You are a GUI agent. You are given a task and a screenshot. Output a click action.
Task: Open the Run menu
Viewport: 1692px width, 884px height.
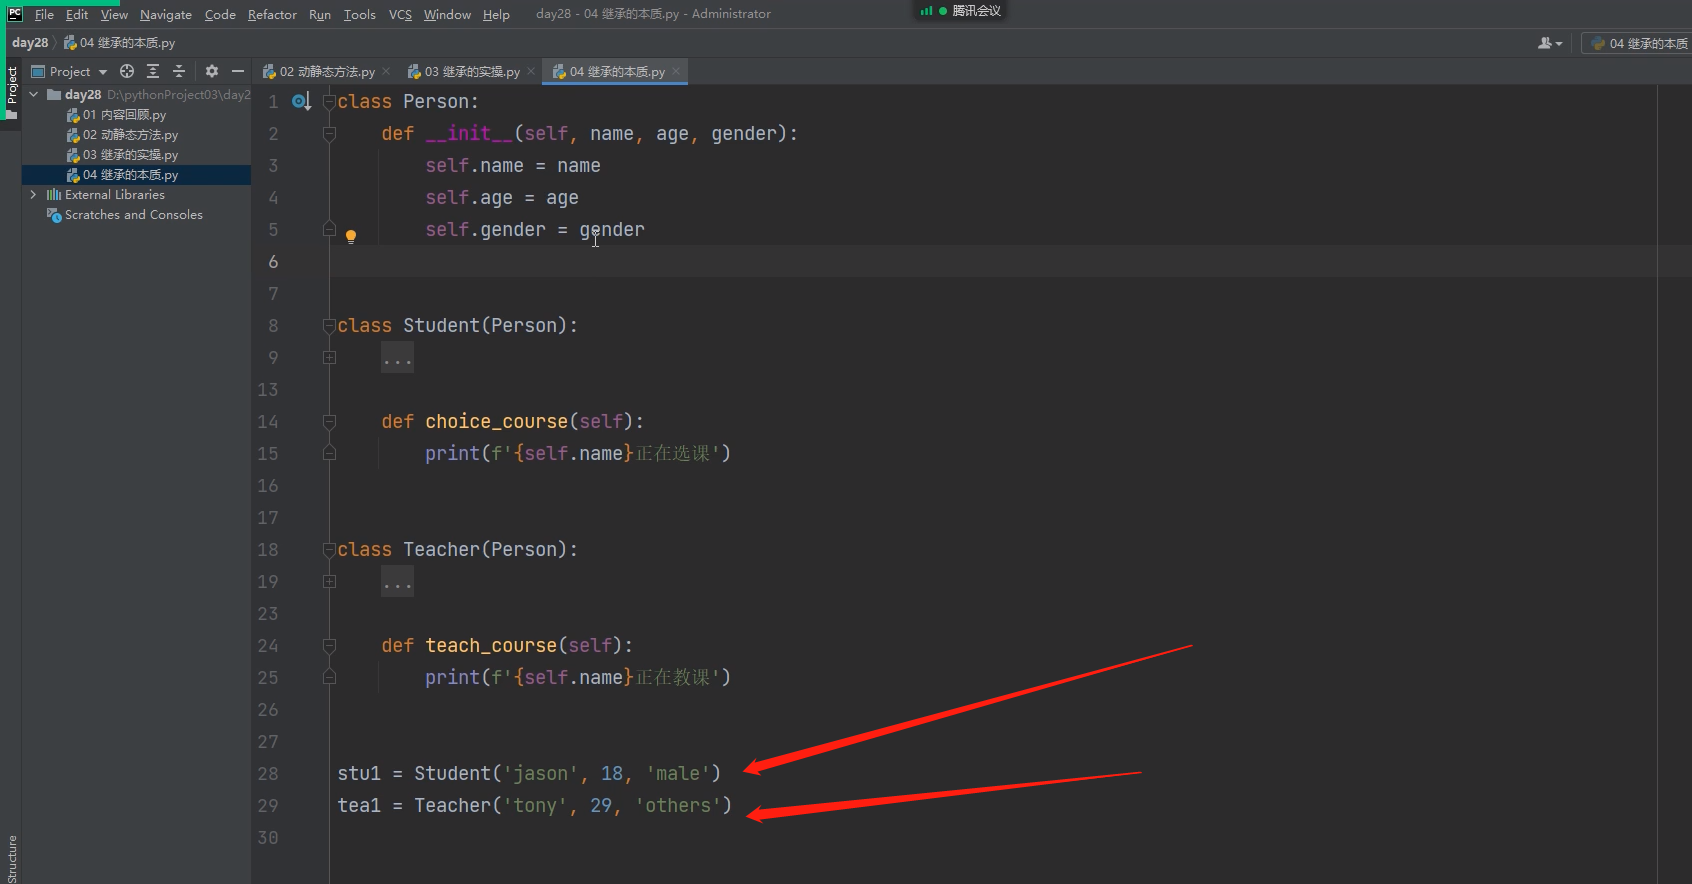pyautogui.click(x=320, y=14)
